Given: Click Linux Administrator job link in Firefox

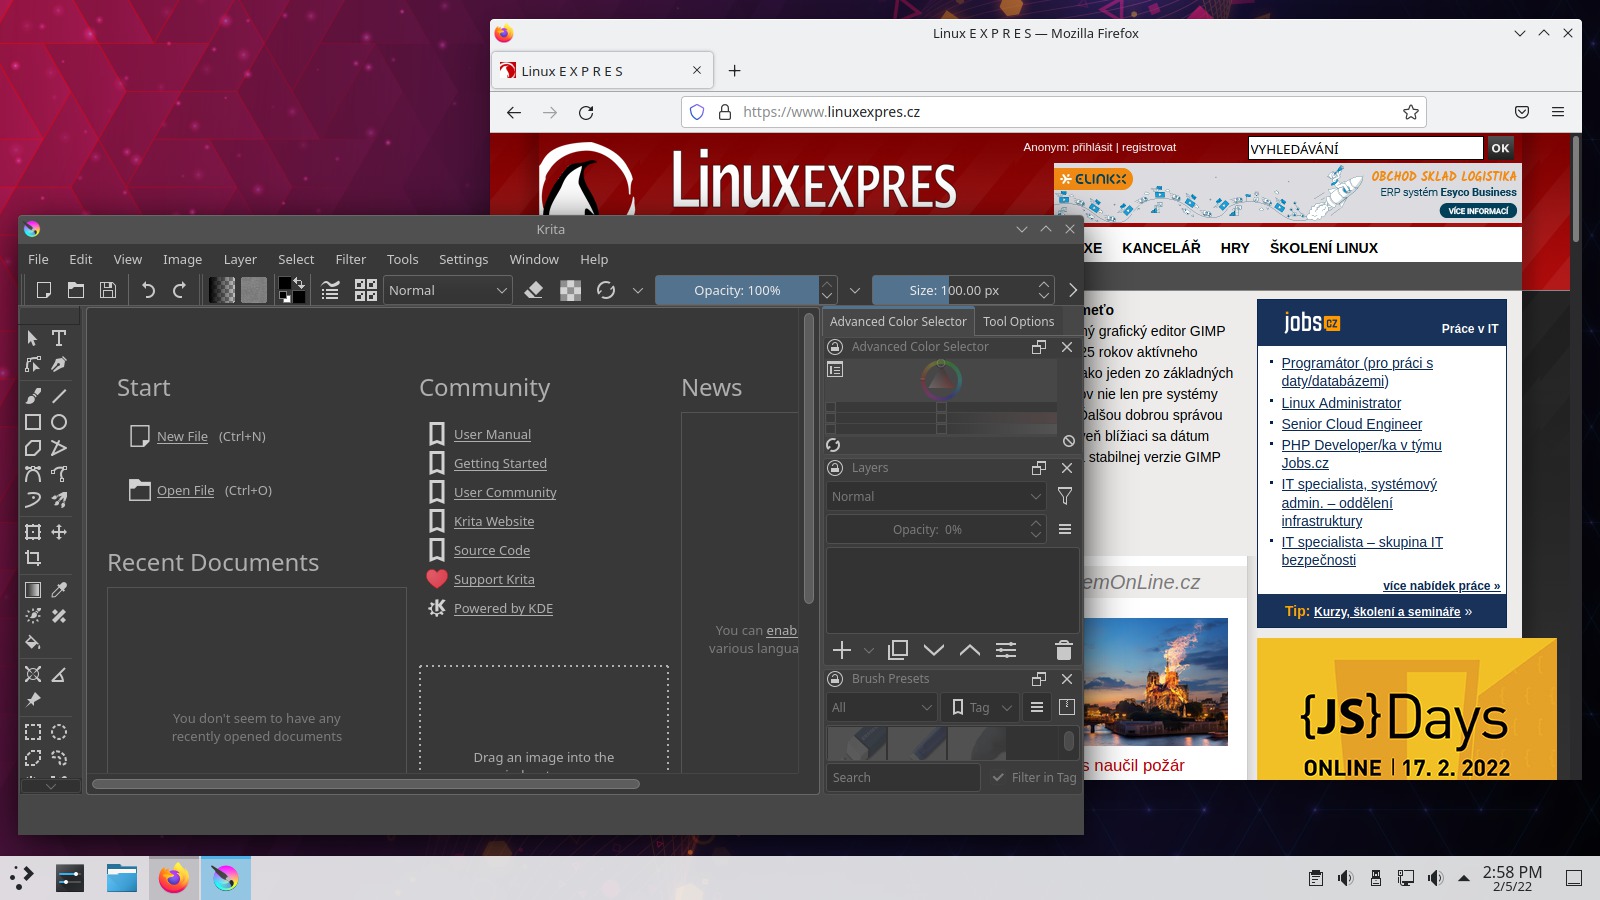Looking at the screenshot, I should click(1341, 403).
